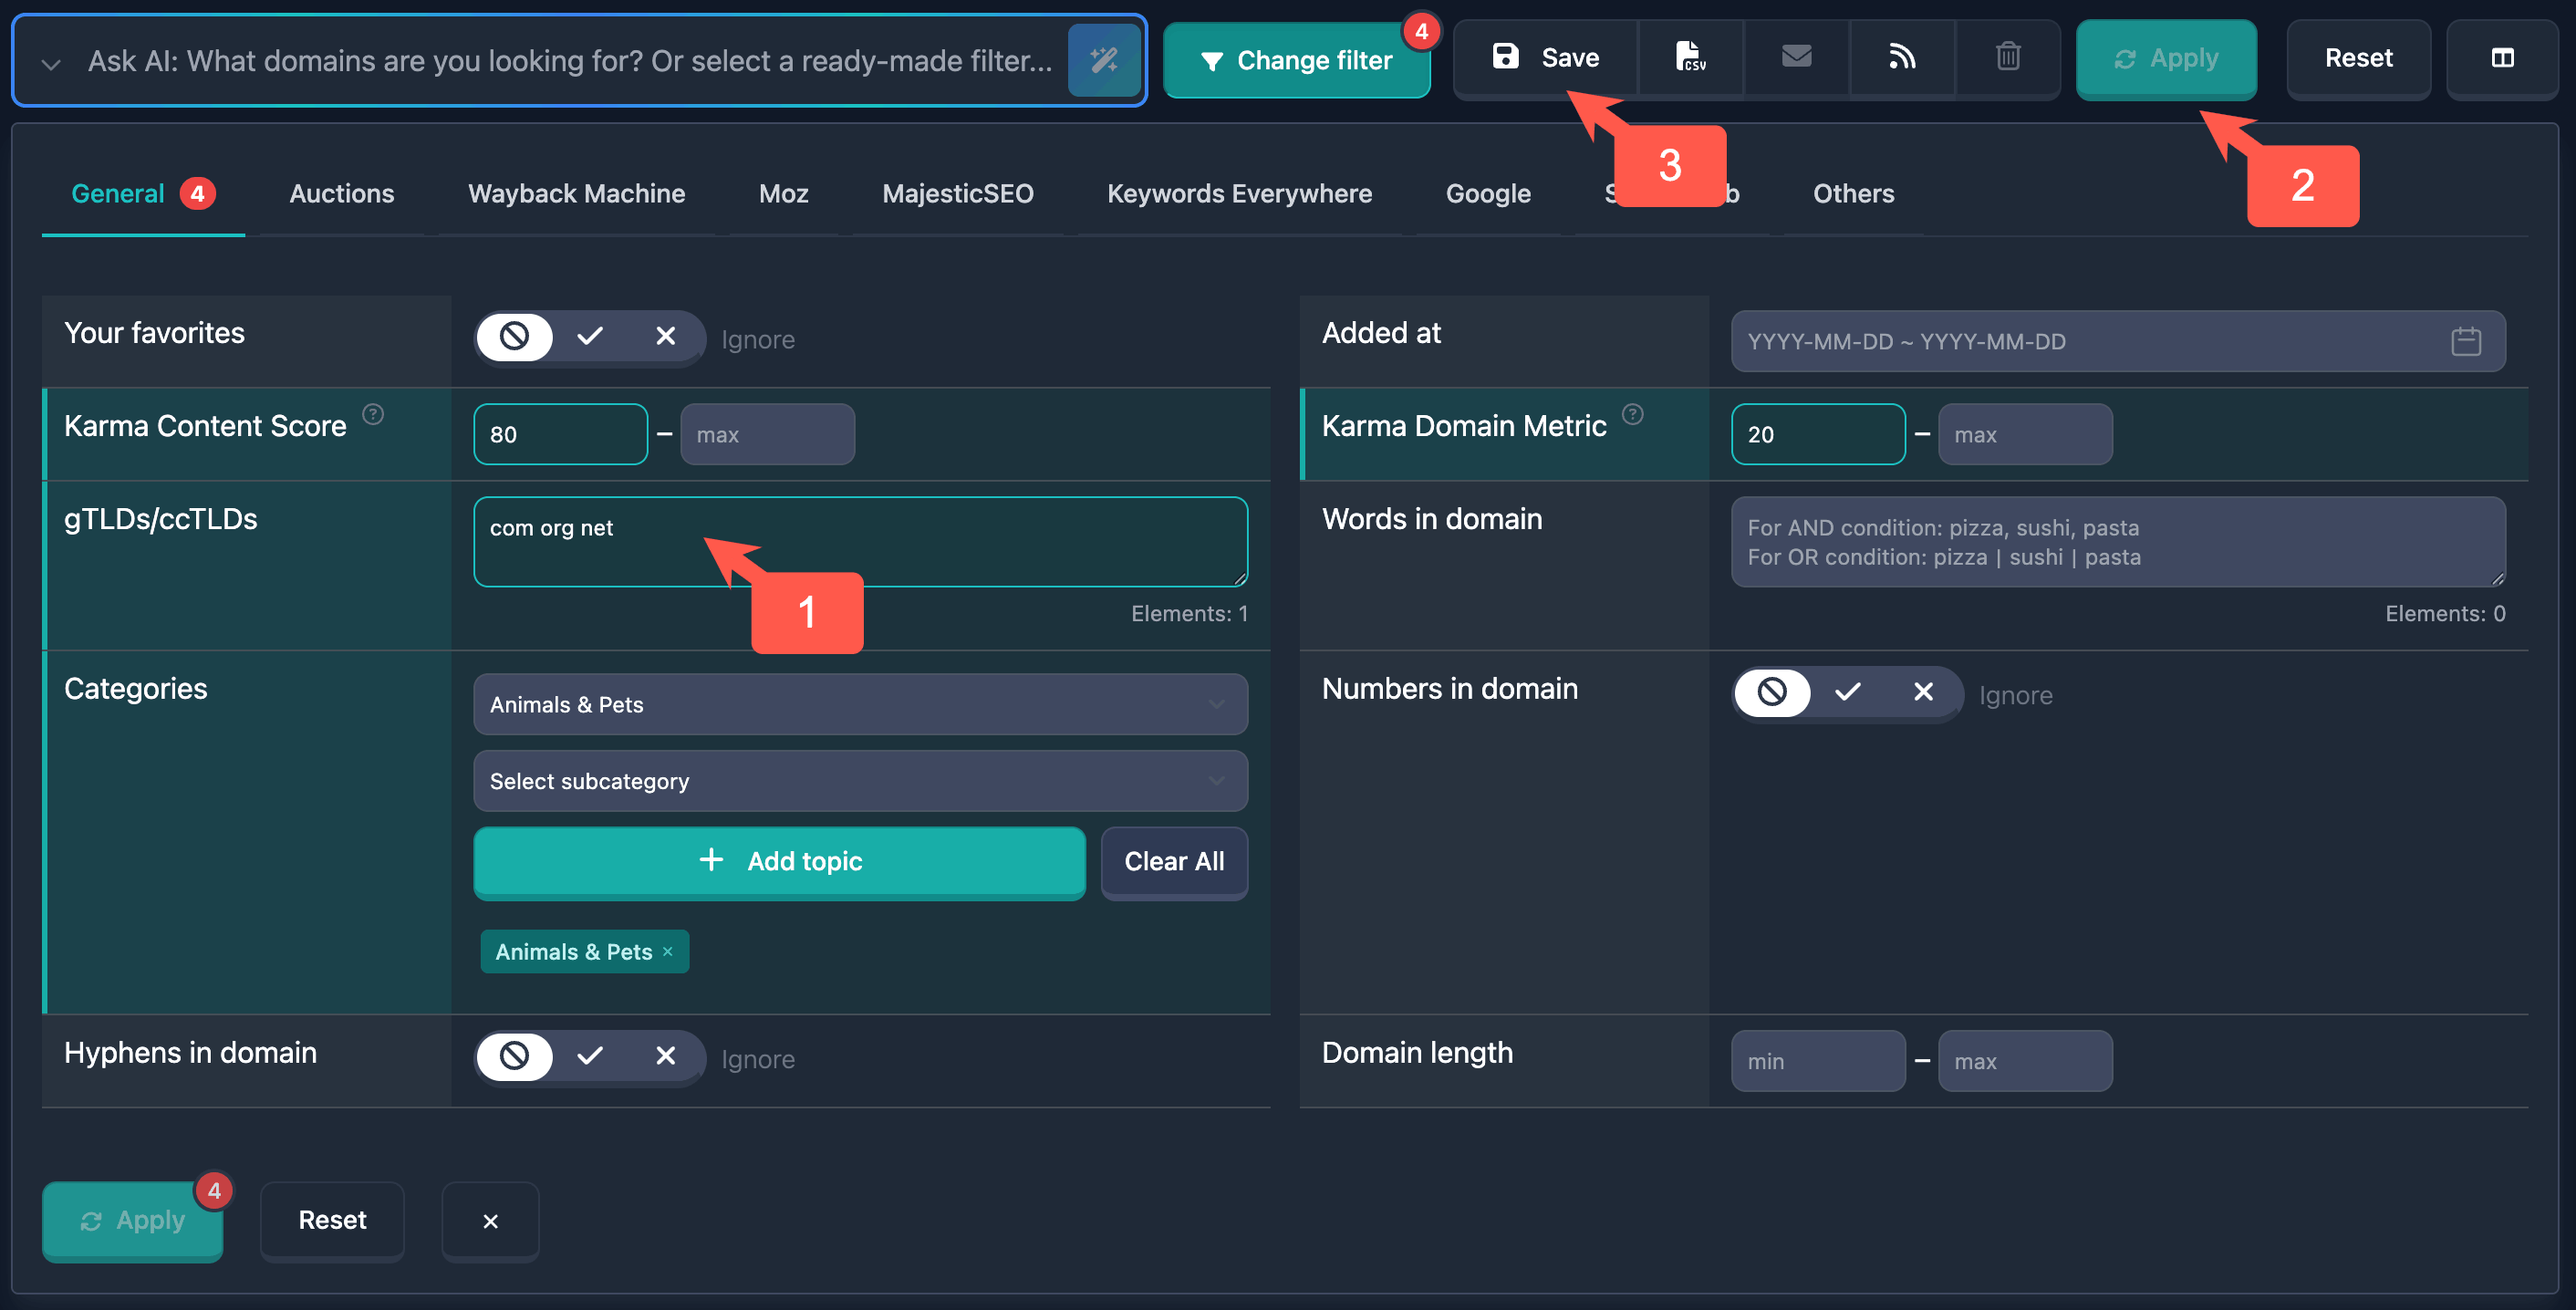Open the Animals & Pets category dropdown
Viewport: 2576px width, 1310px height.
click(860, 704)
